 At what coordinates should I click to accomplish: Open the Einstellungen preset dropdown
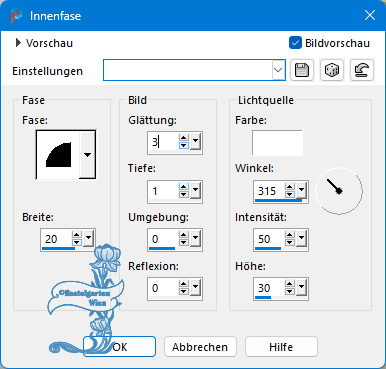278,70
